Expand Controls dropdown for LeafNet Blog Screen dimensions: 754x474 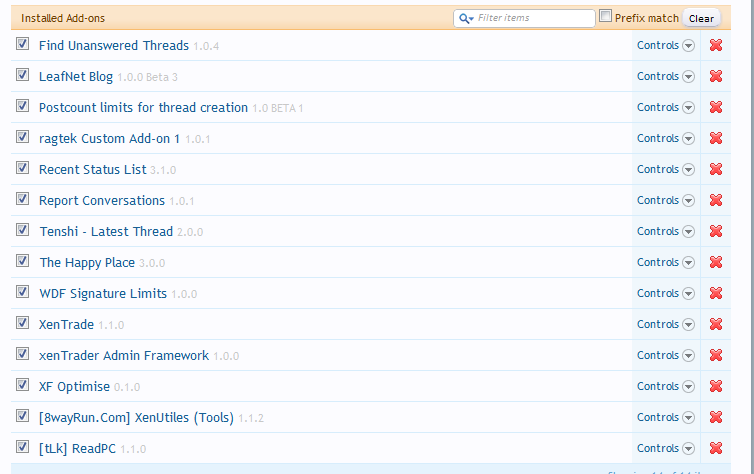tap(666, 76)
